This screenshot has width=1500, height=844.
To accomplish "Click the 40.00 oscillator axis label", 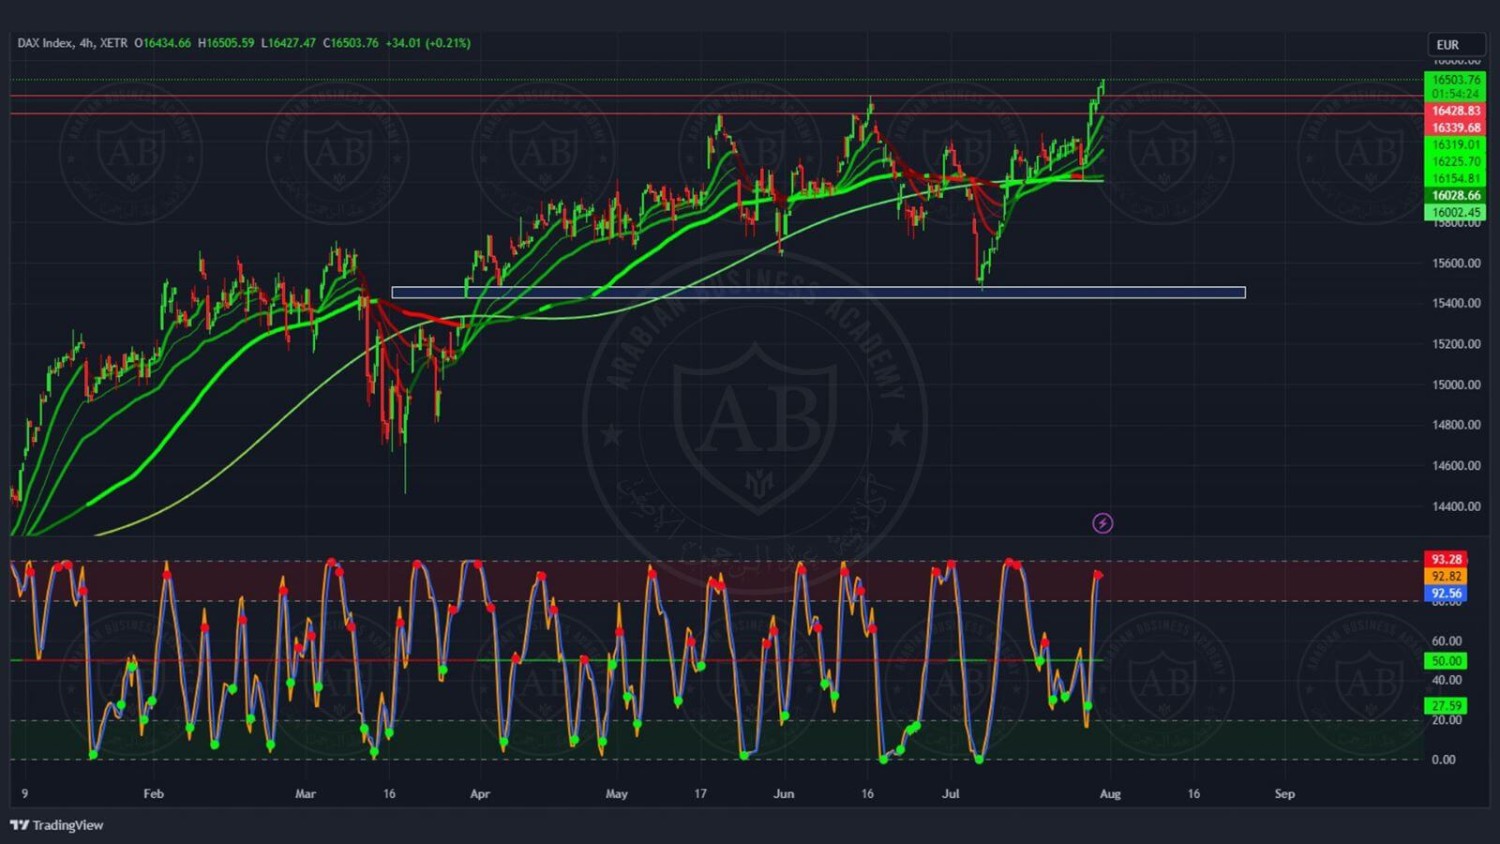I will 1446,680.
